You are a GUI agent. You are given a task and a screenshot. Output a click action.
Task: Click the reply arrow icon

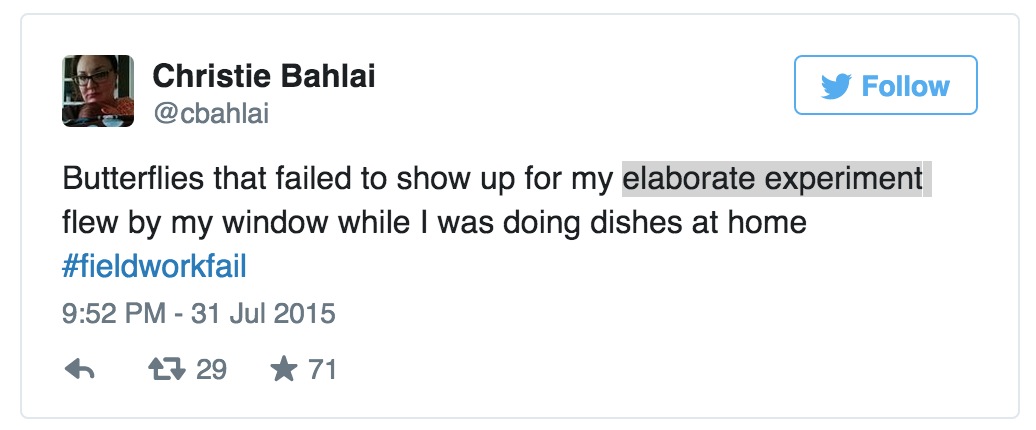coord(79,370)
